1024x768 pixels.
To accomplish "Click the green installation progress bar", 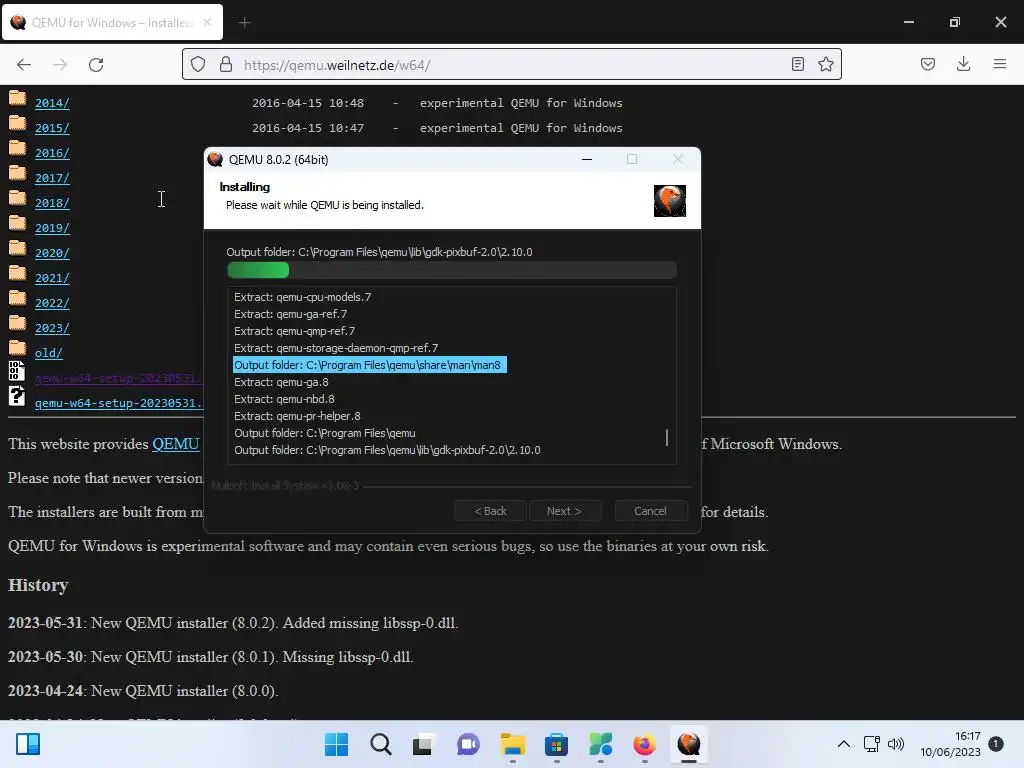I will [452, 270].
